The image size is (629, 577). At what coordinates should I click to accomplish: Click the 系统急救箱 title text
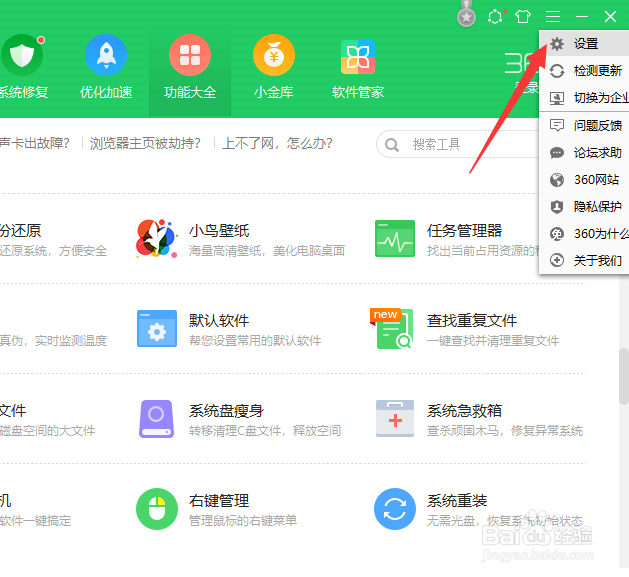(464, 411)
